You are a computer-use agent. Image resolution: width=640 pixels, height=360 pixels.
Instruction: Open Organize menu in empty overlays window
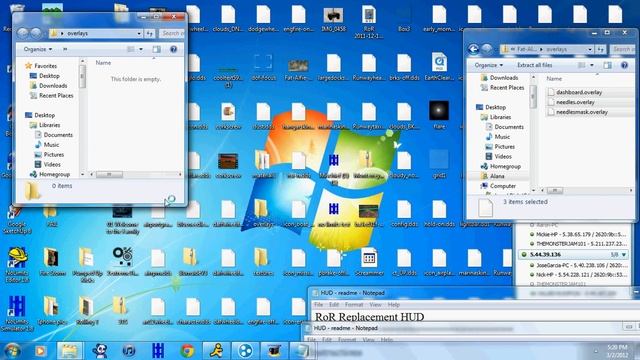[x=38, y=49]
